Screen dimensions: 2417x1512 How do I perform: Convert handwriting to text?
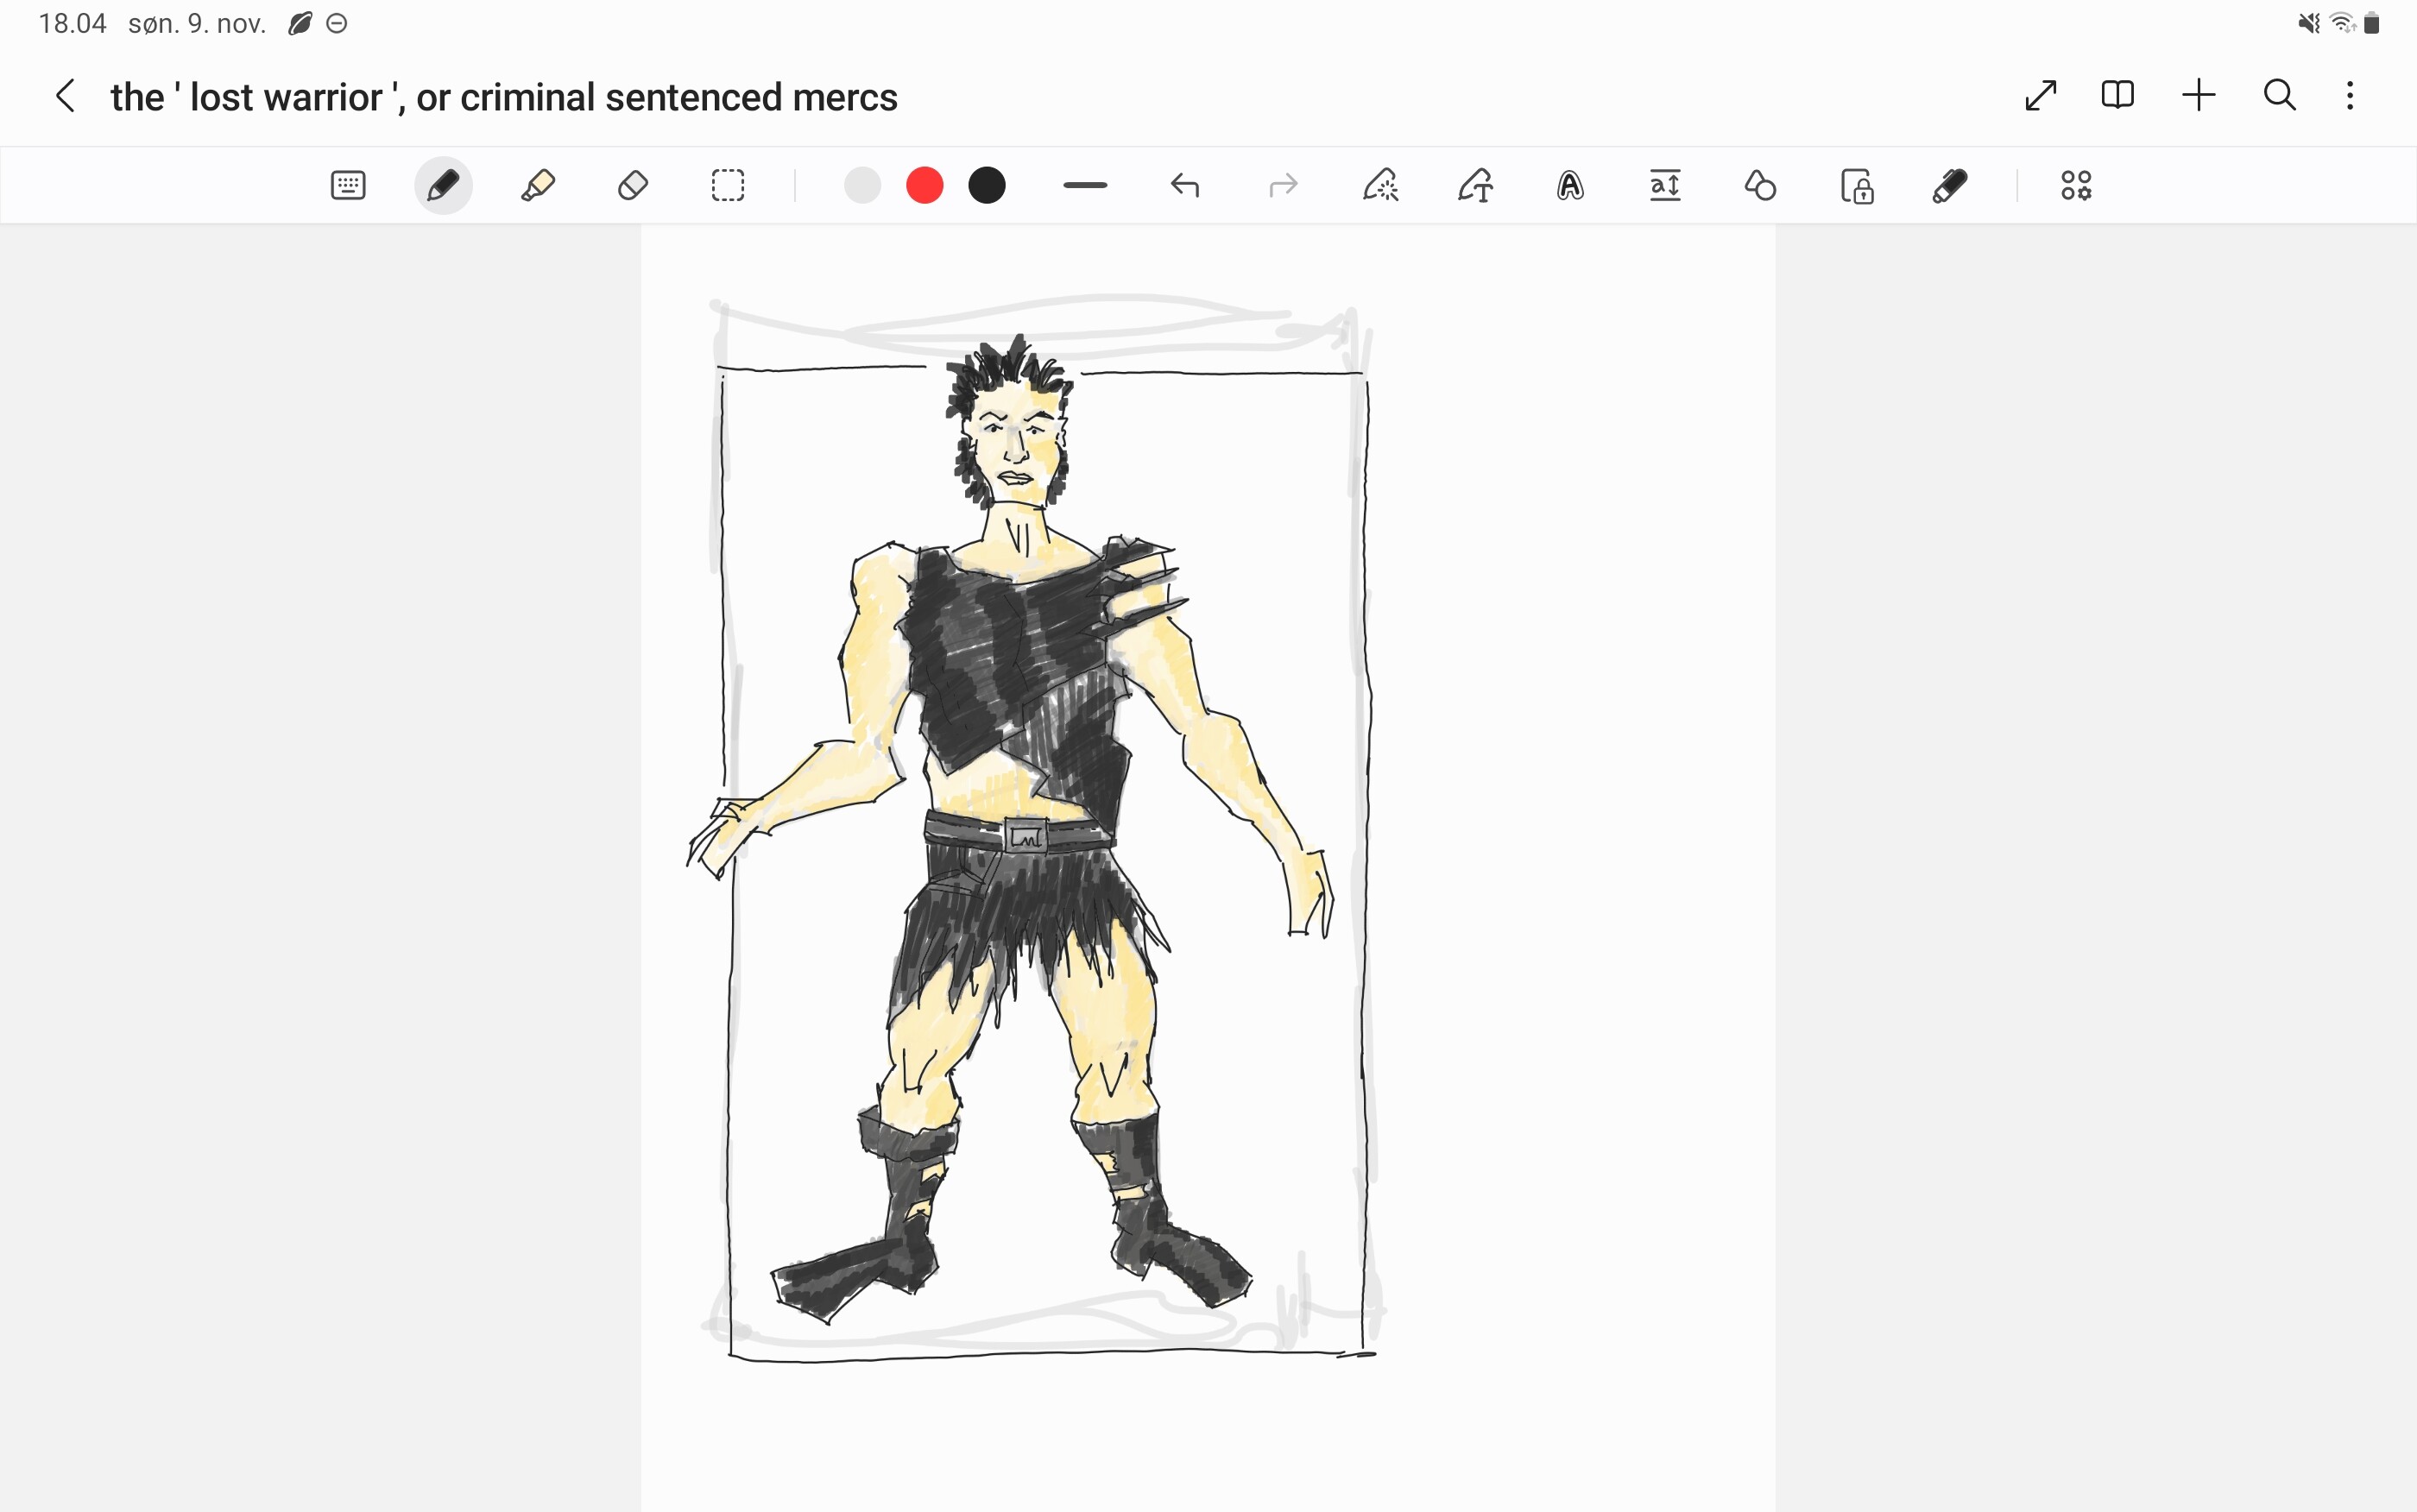tap(1476, 186)
